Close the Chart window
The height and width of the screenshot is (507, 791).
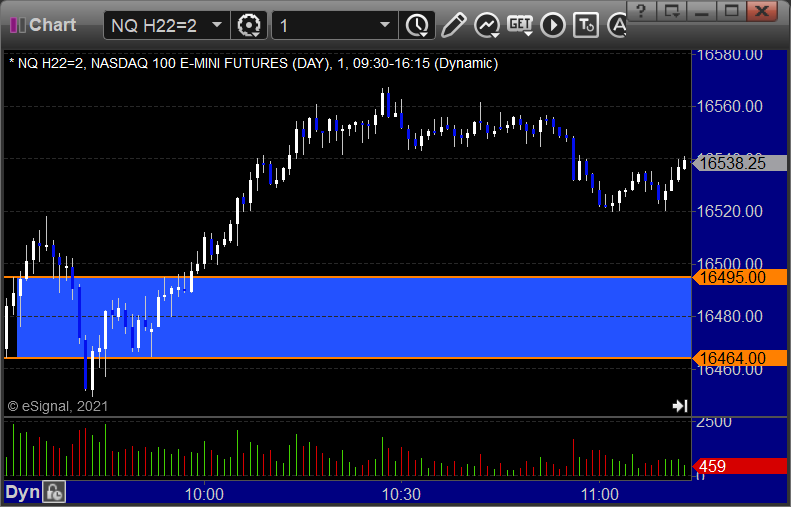coord(762,11)
